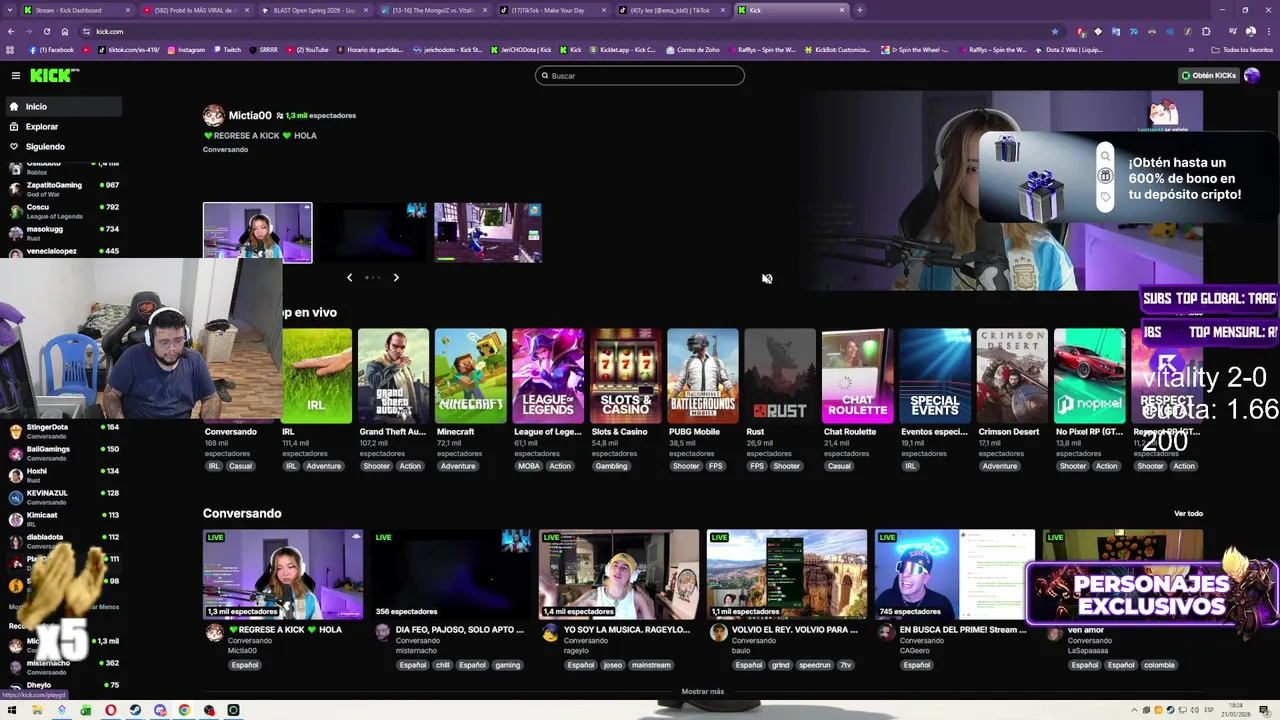Image resolution: width=1280 pixels, height=720 pixels.
Task: Focus the Buscar search field
Action: tap(640, 75)
